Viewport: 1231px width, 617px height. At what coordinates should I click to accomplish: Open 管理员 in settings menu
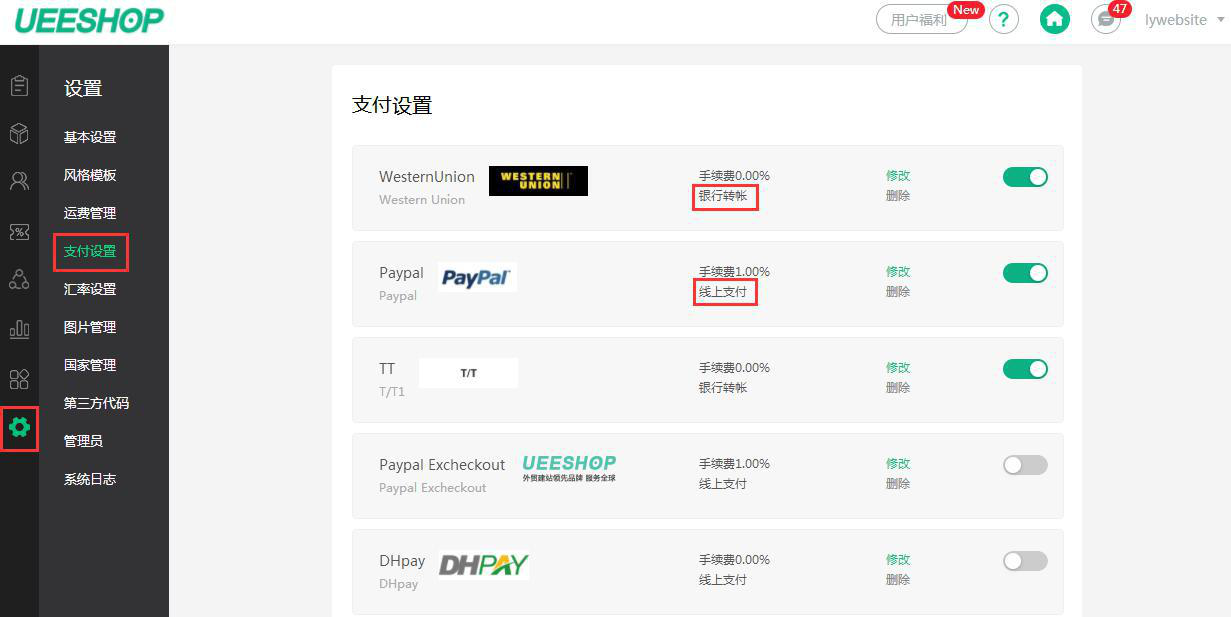(83, 441)
